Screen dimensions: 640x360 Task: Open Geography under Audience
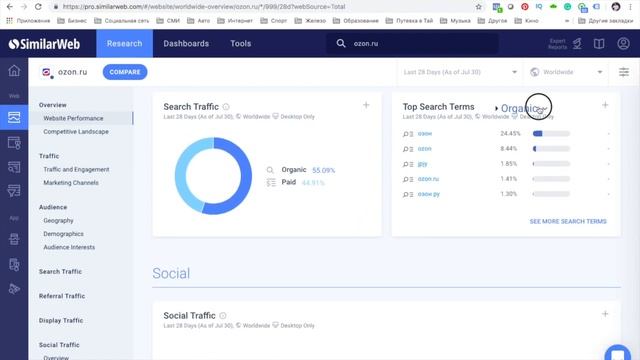click(58, 220)
